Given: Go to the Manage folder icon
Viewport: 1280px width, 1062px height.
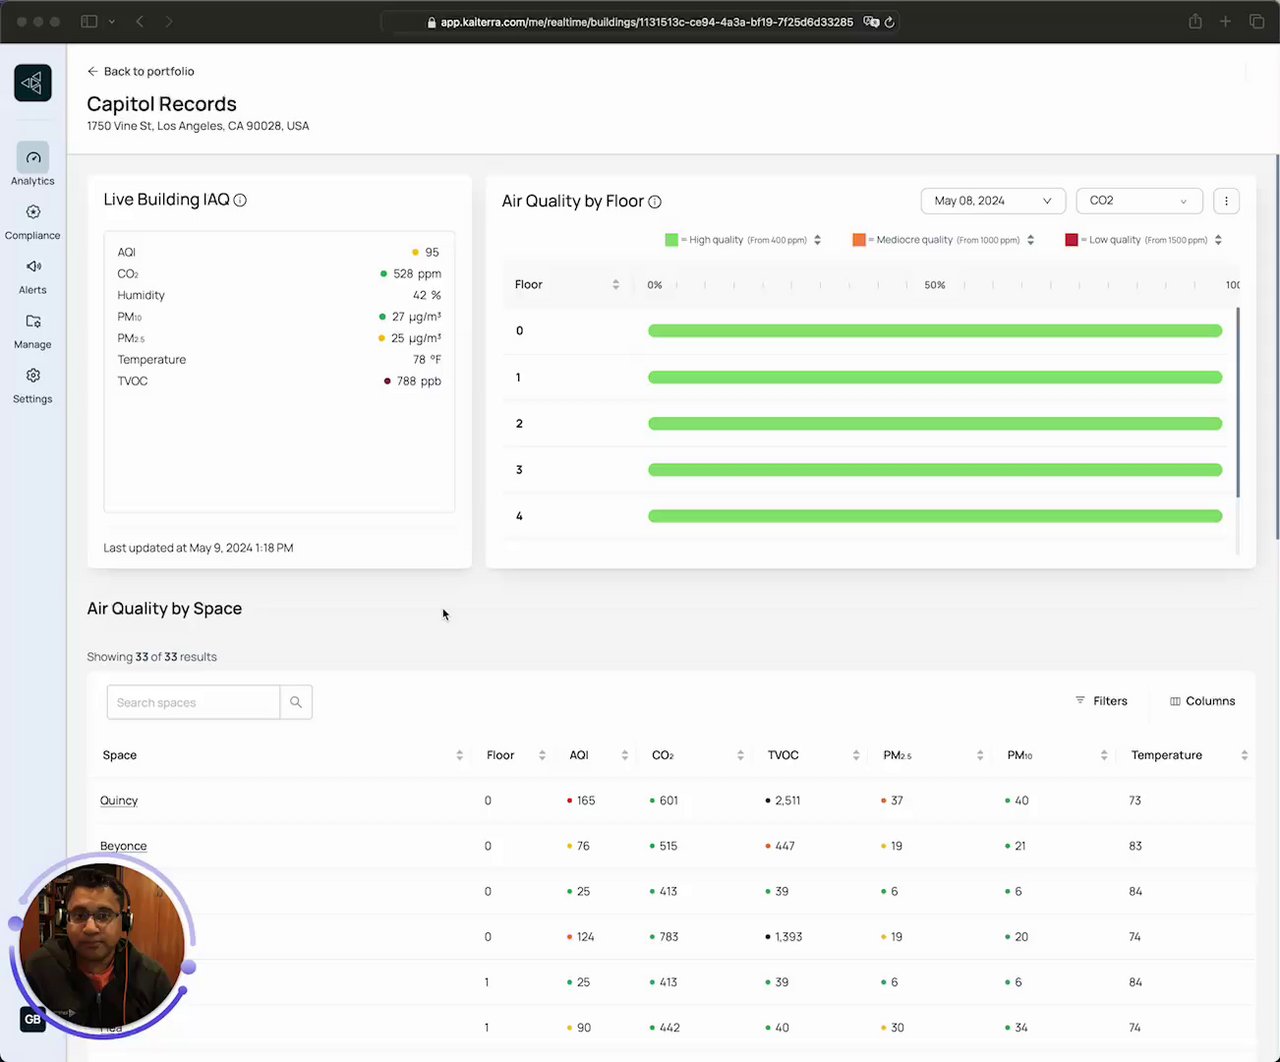Looking at the screenshot, I should click(x=33, y=322).
